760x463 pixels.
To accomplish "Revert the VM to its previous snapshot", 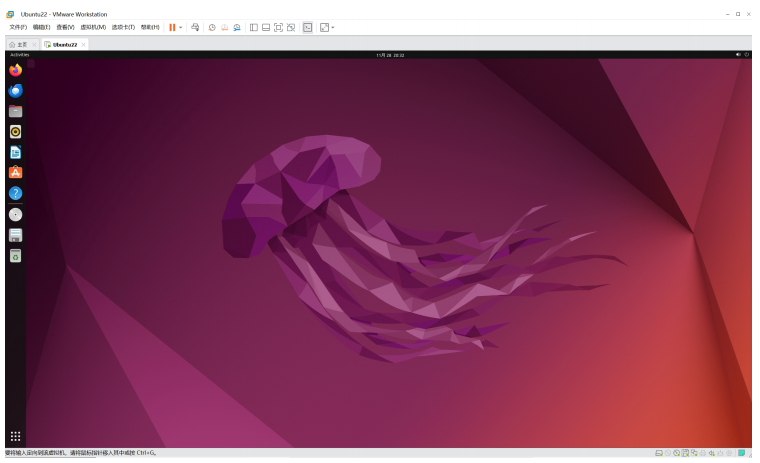I will 224,28.
